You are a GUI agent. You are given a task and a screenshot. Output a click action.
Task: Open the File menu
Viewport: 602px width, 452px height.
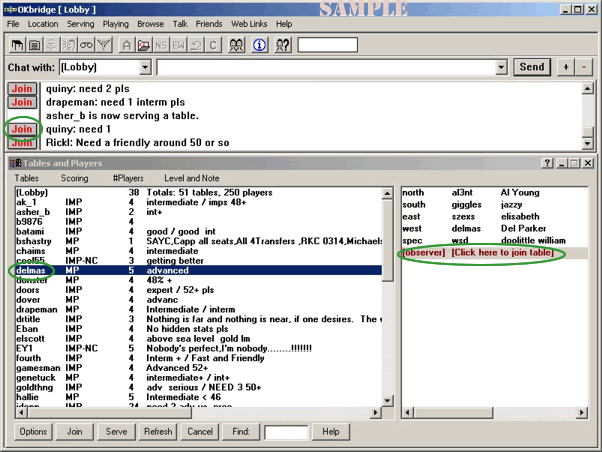13,24
